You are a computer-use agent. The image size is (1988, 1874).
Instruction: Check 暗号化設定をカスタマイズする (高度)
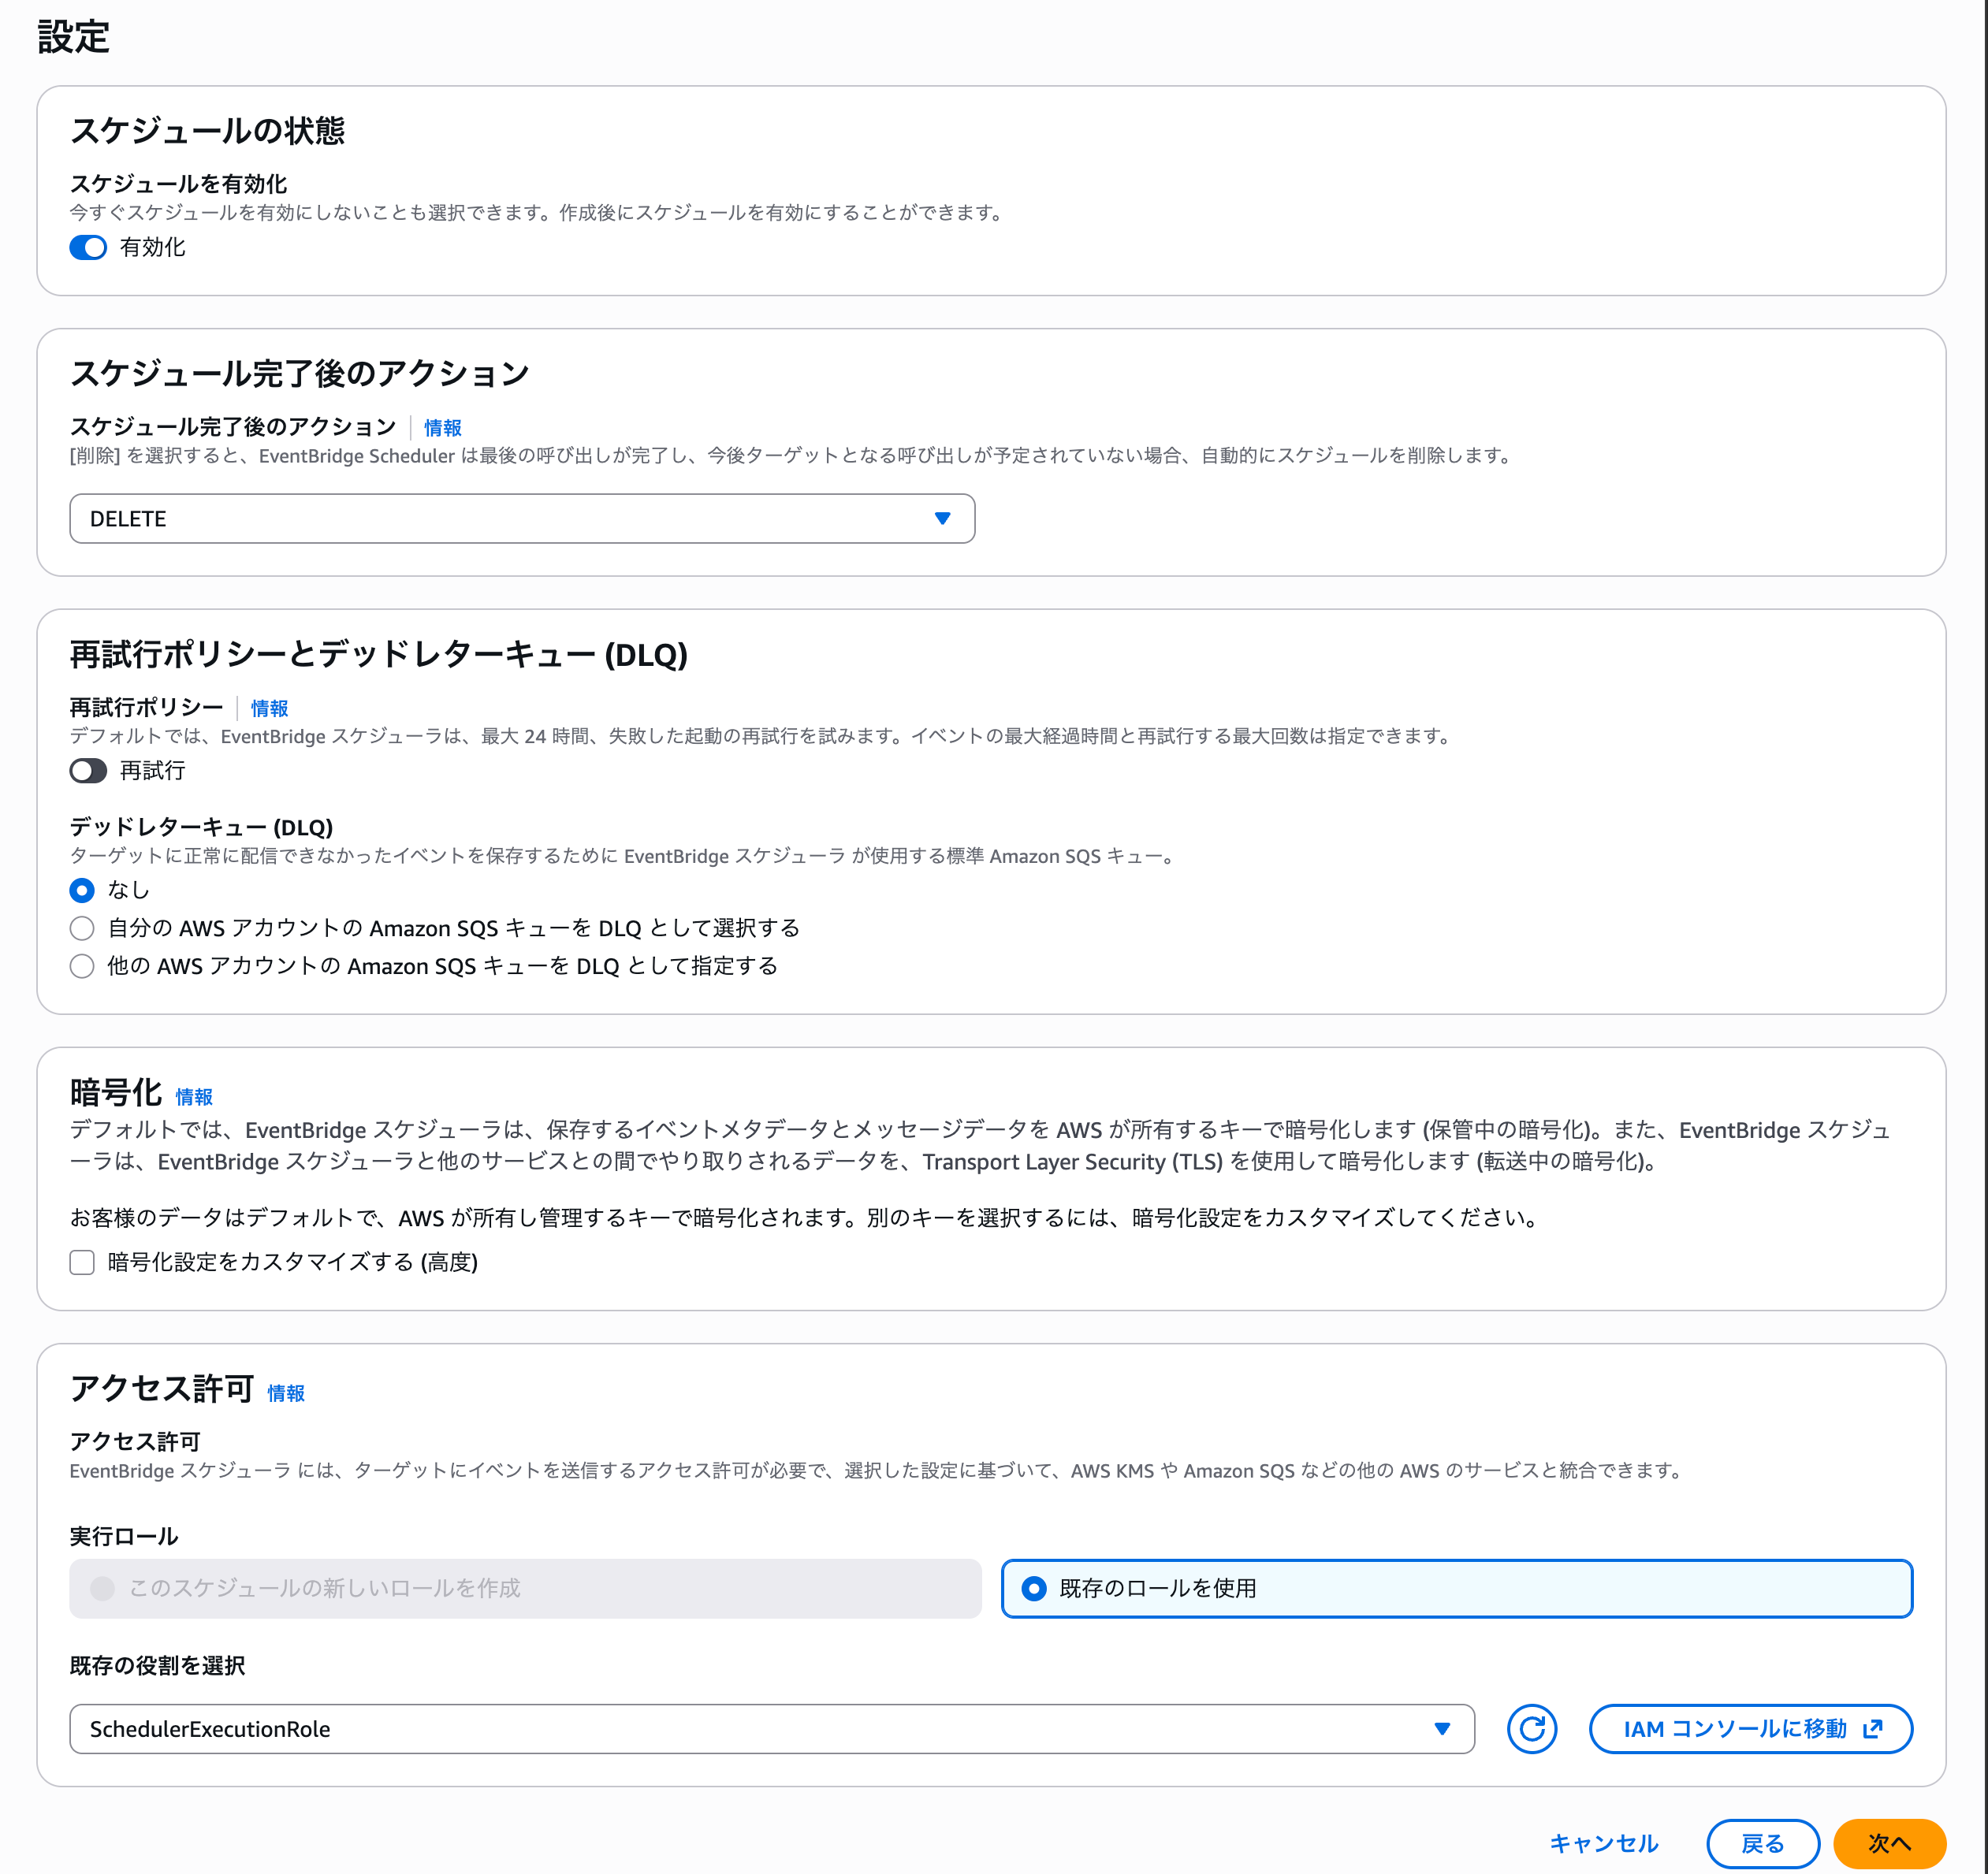81,1263
